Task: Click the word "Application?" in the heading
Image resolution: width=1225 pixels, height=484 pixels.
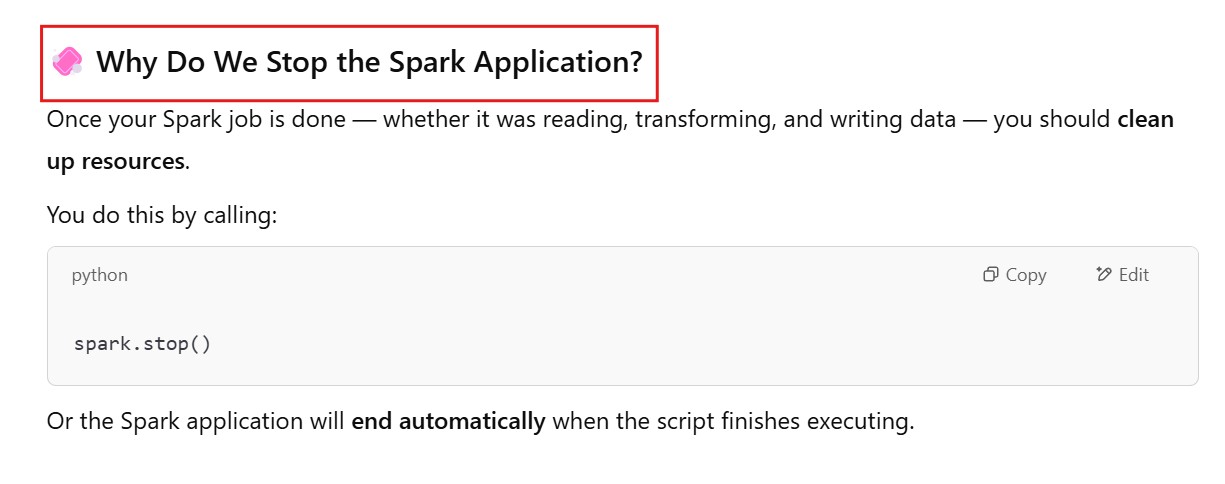Action: click(x=558, y=62)
